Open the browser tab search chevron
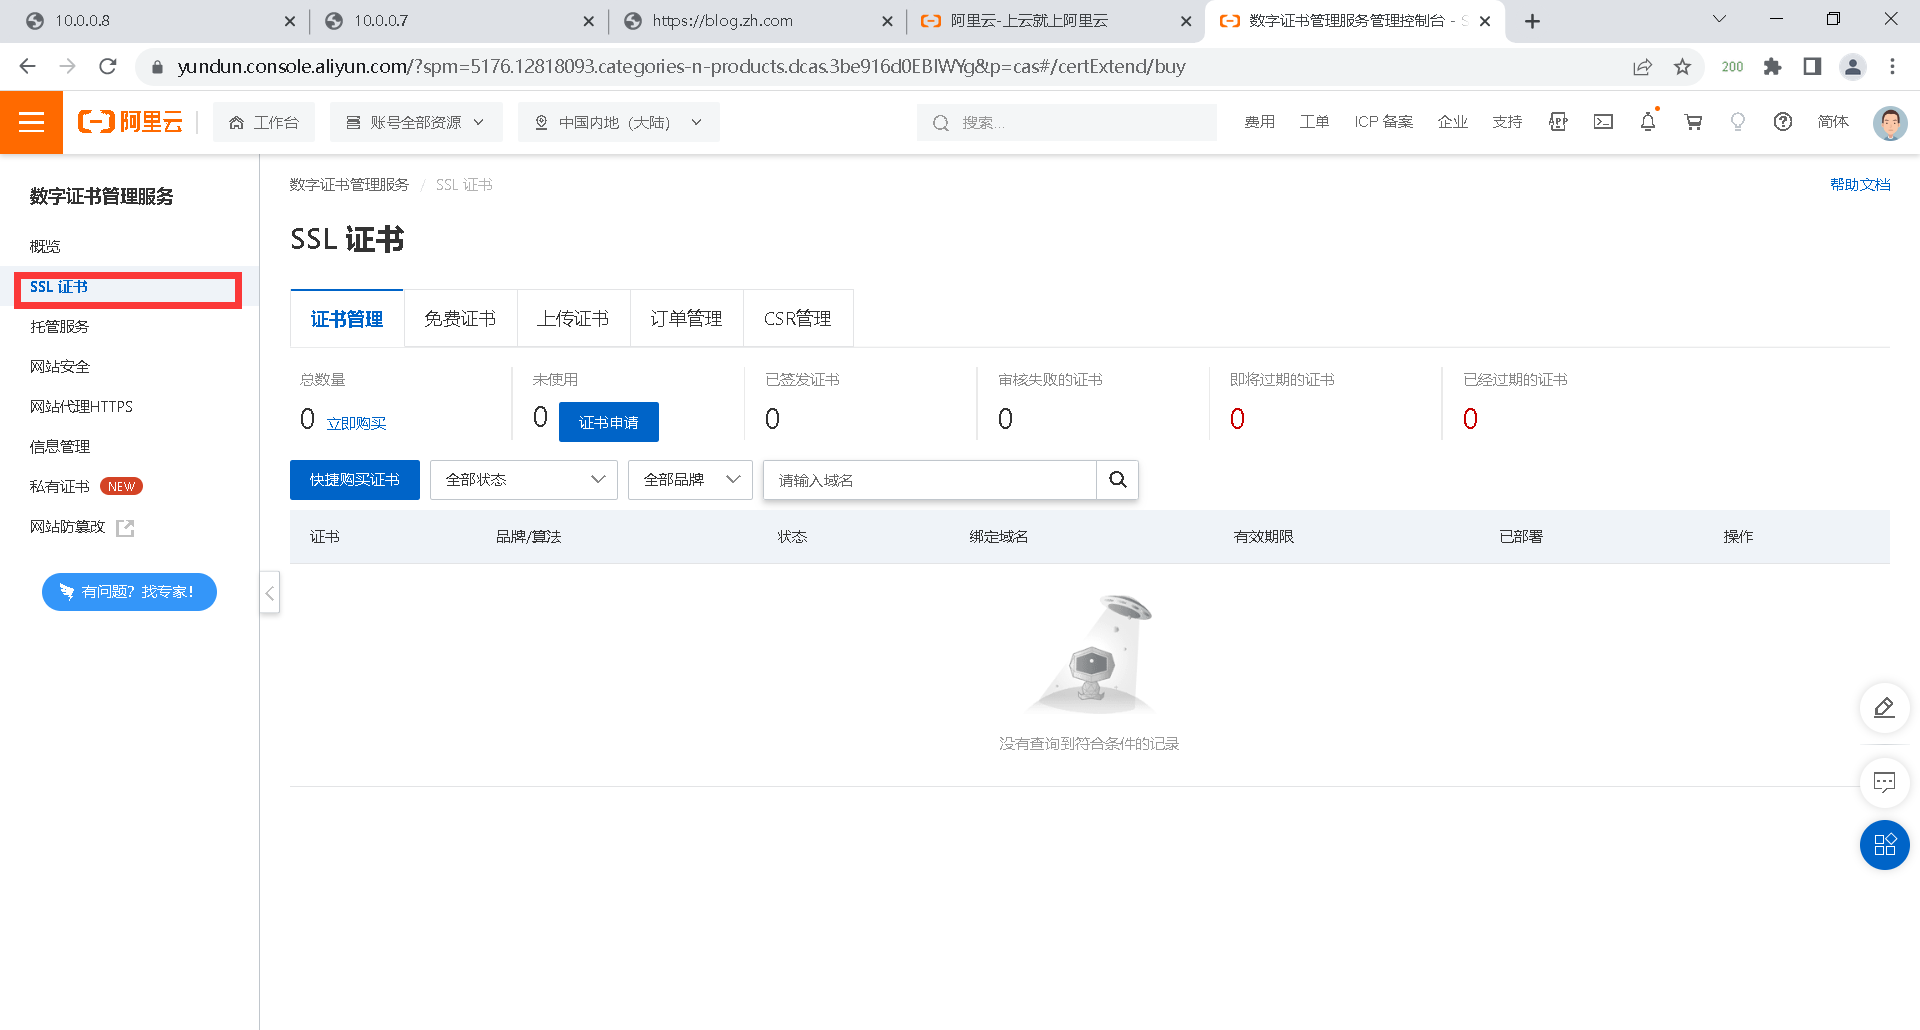 click(1719, 20)
